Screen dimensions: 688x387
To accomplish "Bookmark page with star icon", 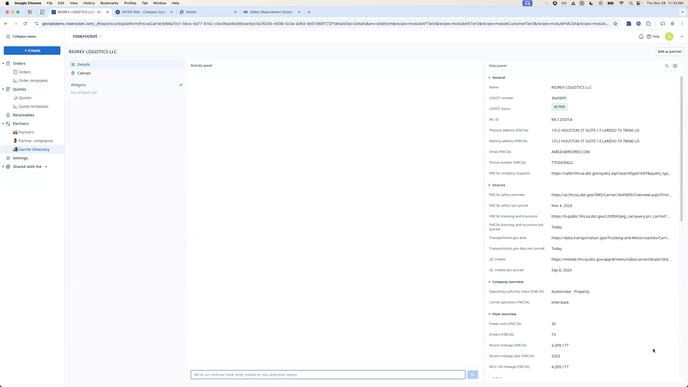I will (615, 24).
